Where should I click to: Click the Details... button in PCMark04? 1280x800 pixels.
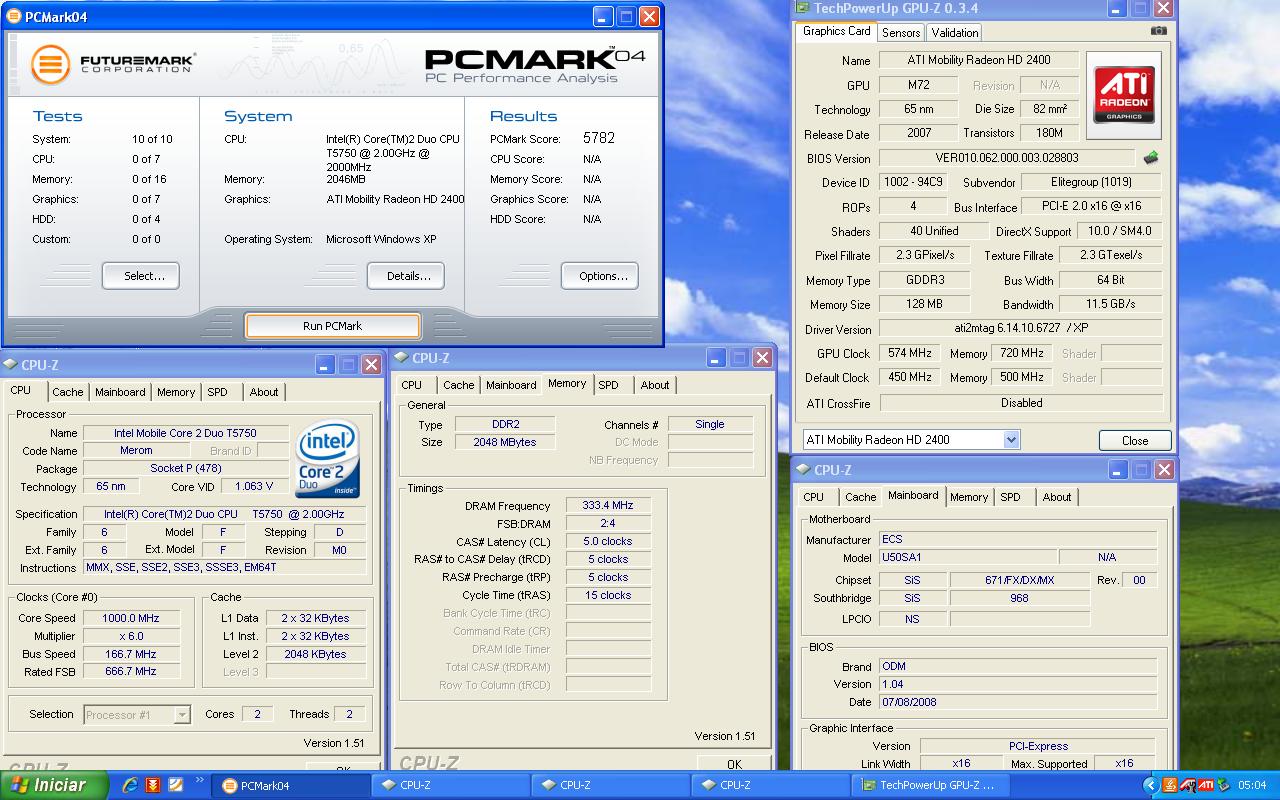coord(406,276)
